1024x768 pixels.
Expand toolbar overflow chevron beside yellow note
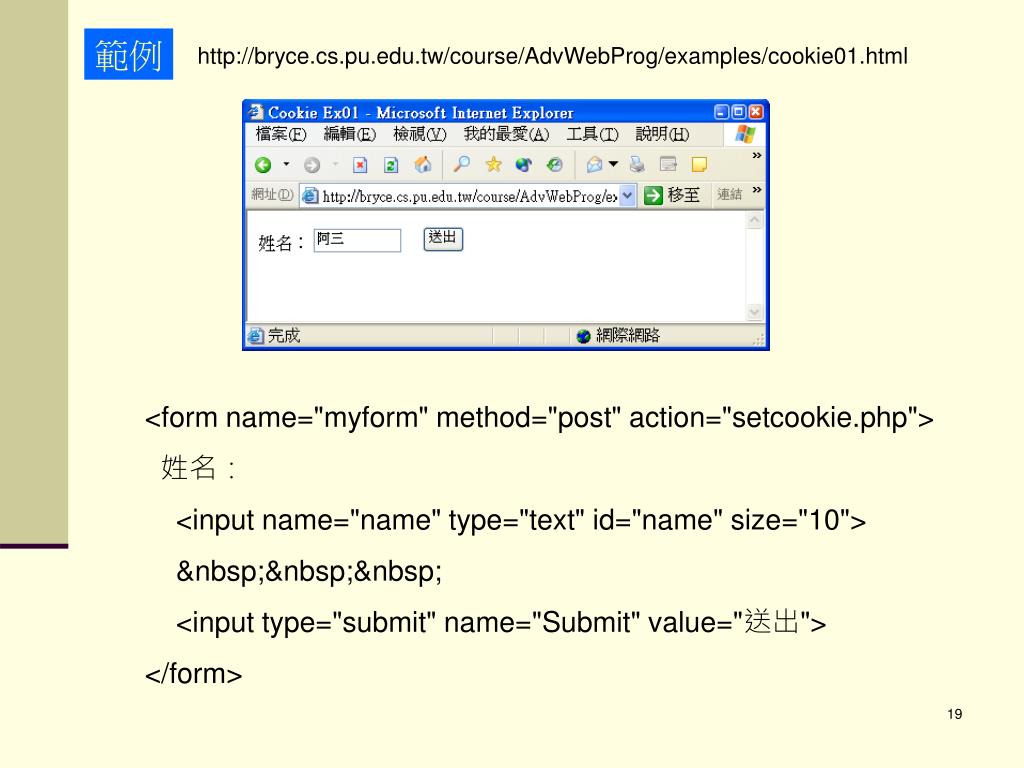(757, 155)
